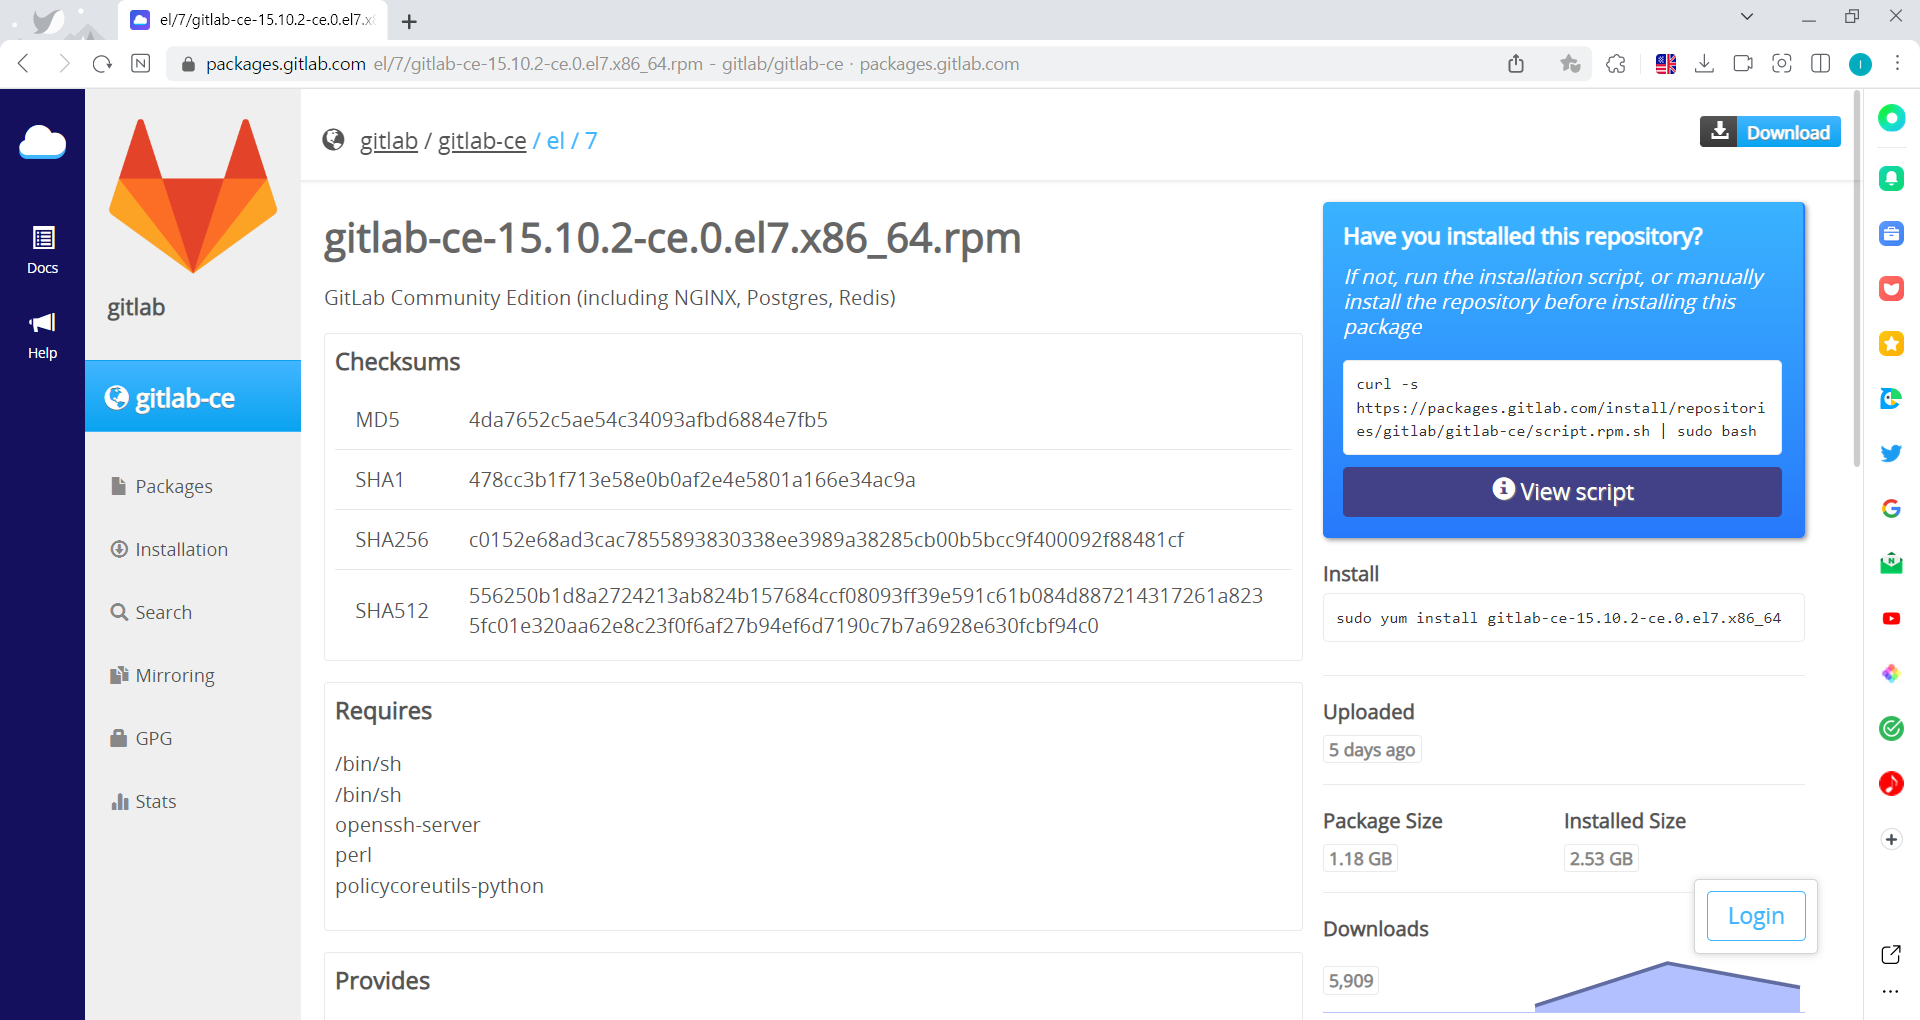
Task: Click the gitlab-ce breadcrumb link
Action: (482, 141)
